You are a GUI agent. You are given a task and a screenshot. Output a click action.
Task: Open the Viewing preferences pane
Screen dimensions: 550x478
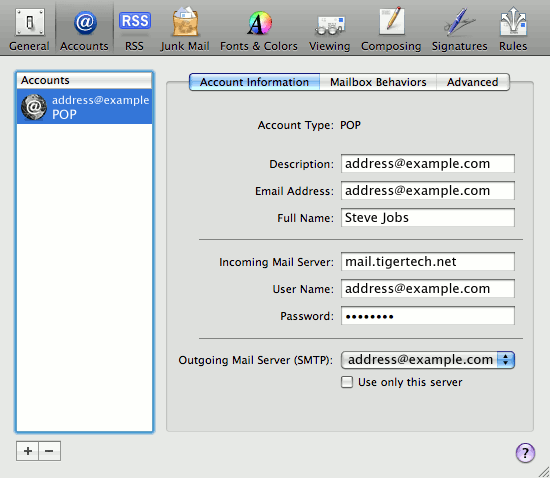(330, 30)
